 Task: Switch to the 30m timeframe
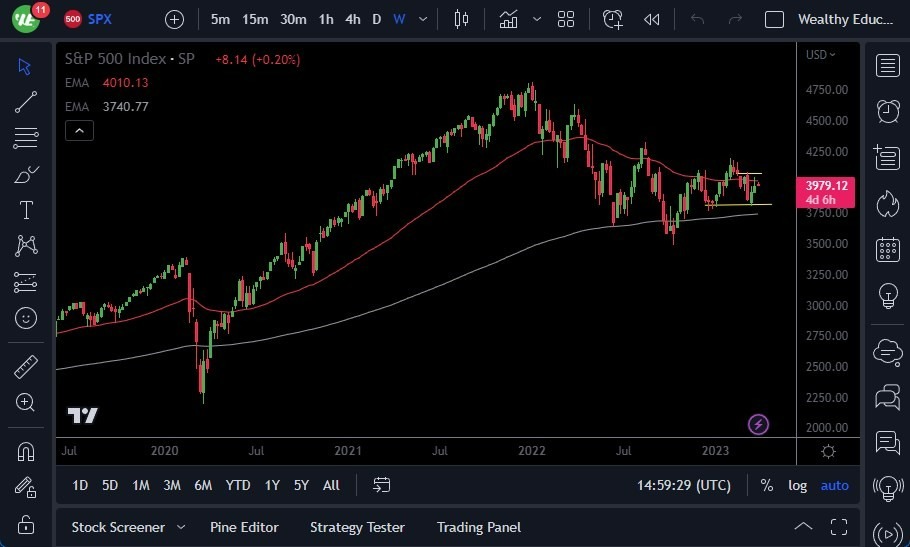(293, 20)
